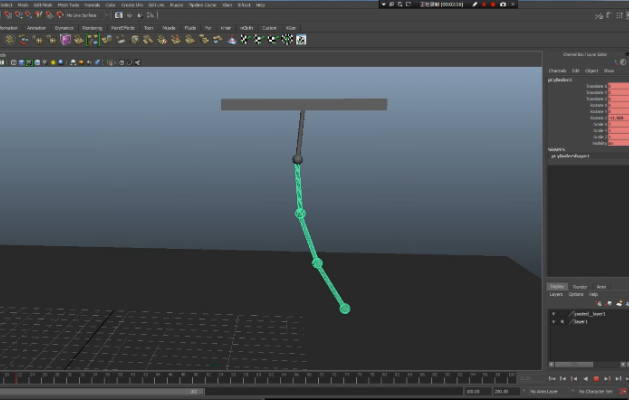Click the green-bracketed shelf icon

pyautogui.click(x=93, y=39)
